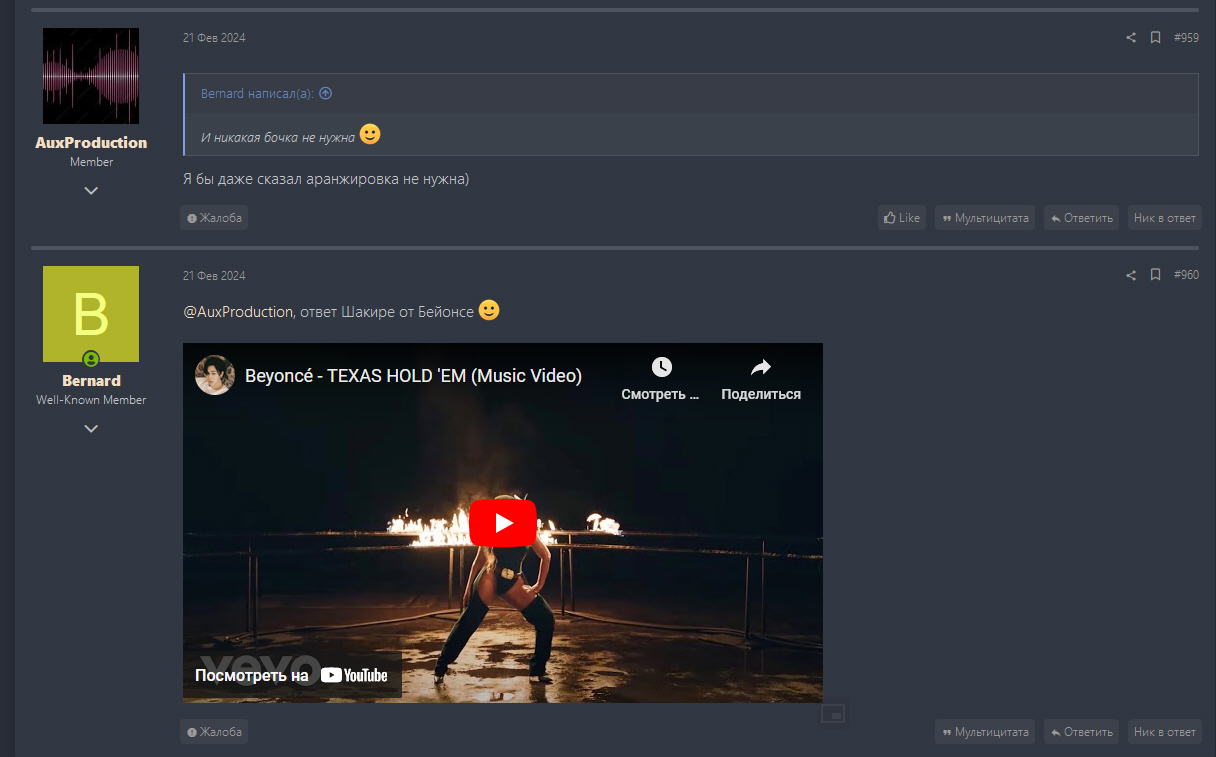Open AuxProduction avatar image
The height and width of the screenshot is (757, 1216).
(91, 76)
